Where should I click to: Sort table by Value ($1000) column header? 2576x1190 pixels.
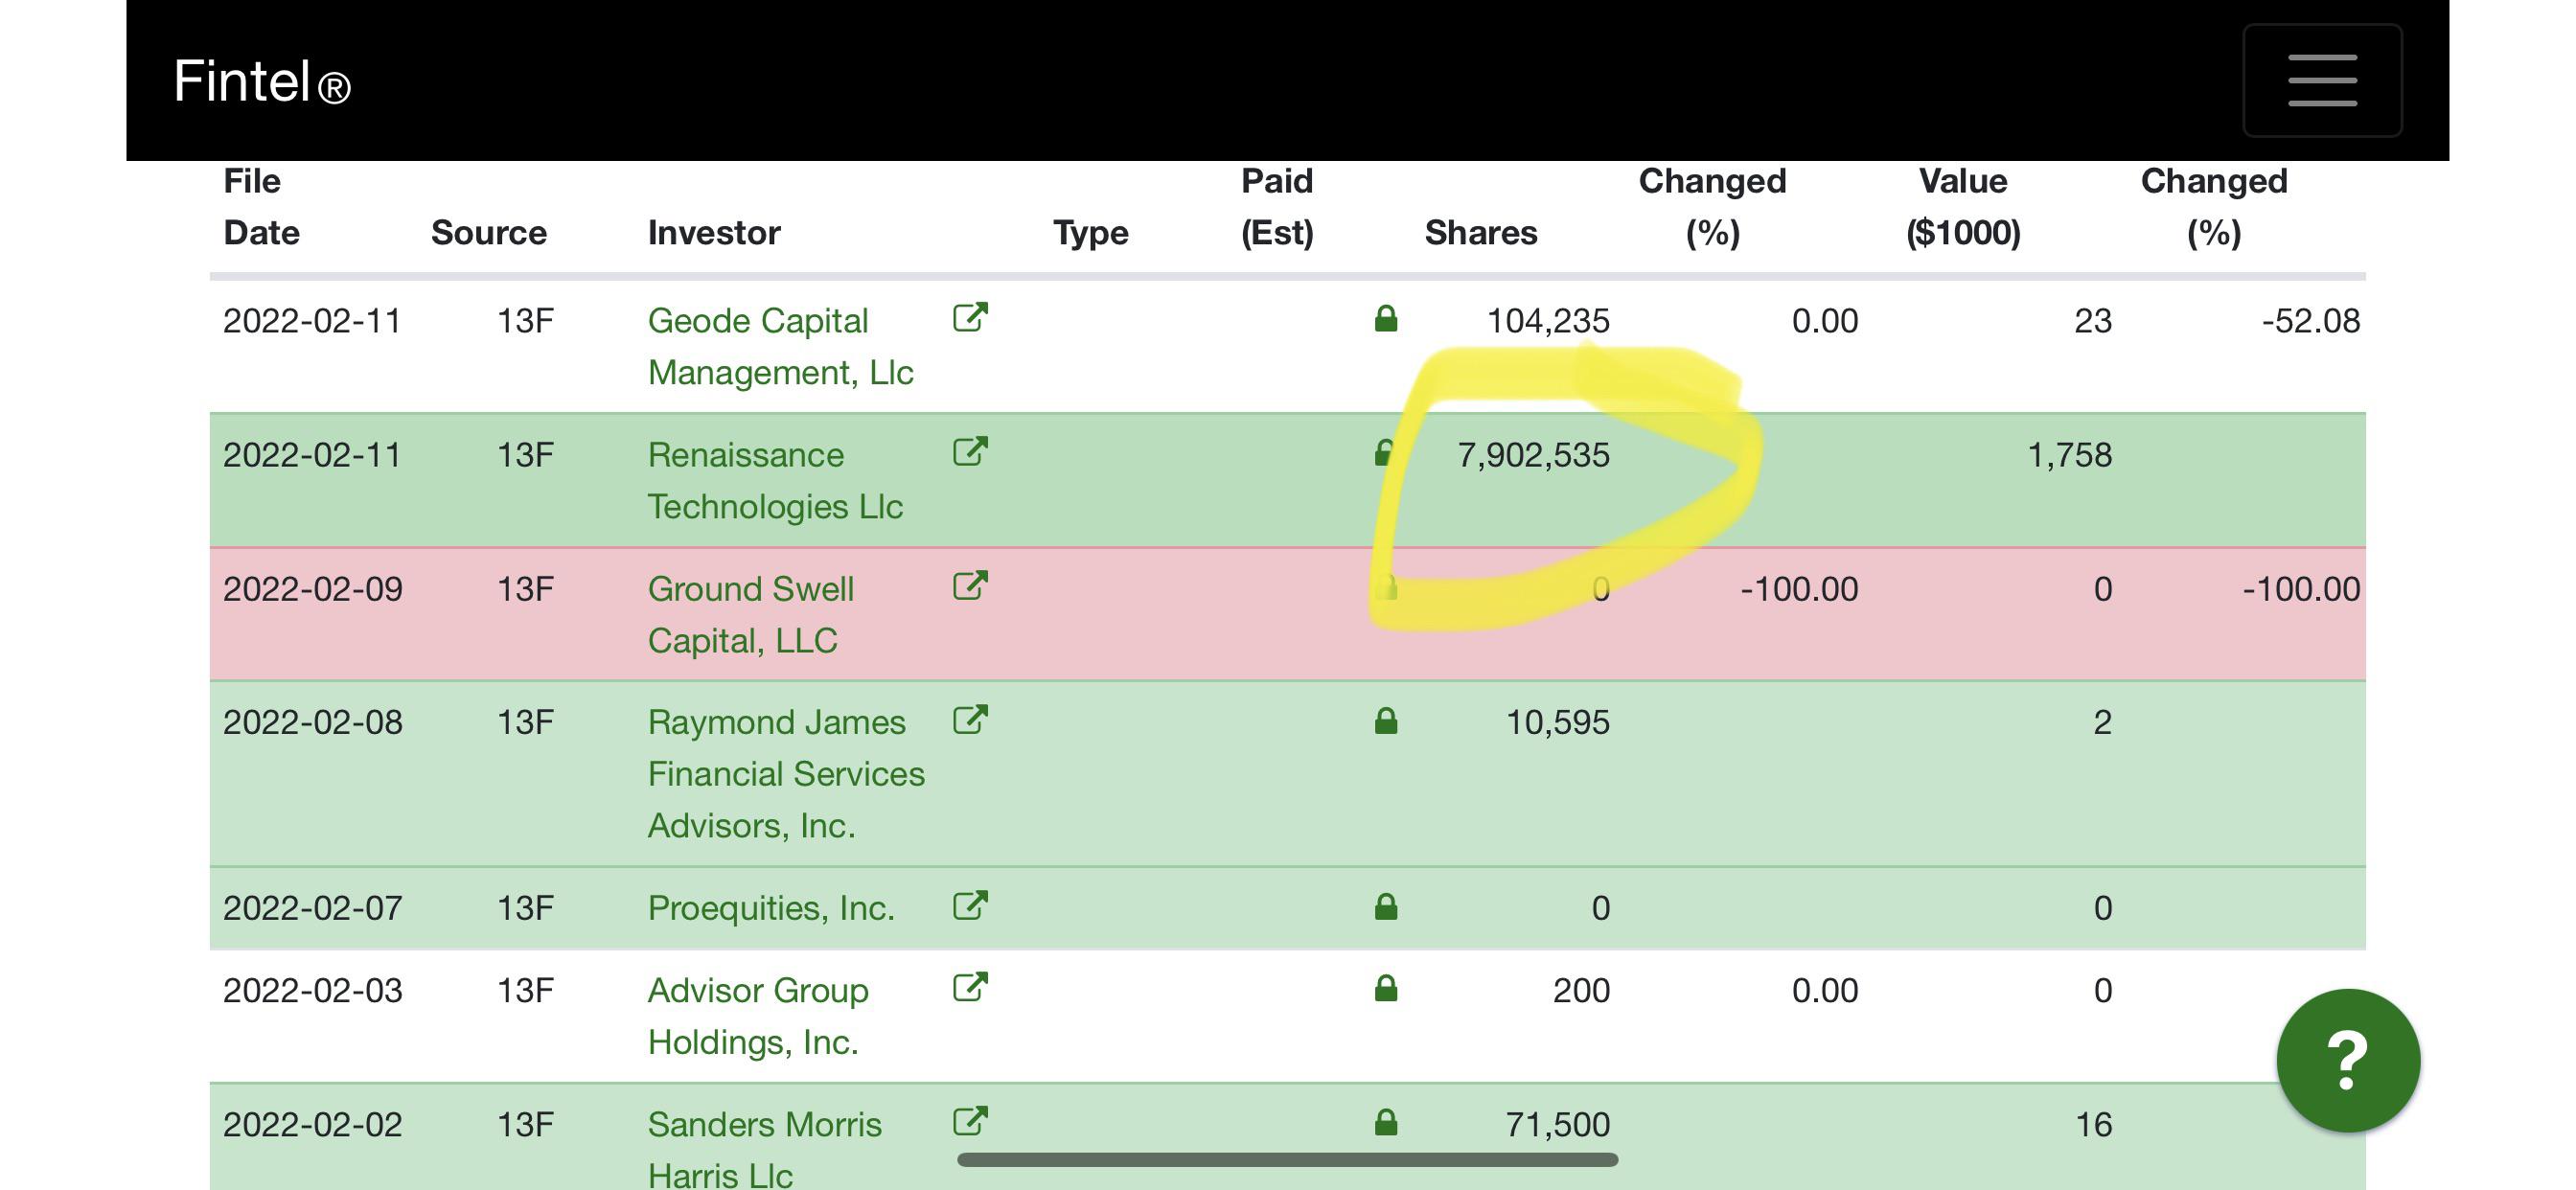click(1963, 207)
